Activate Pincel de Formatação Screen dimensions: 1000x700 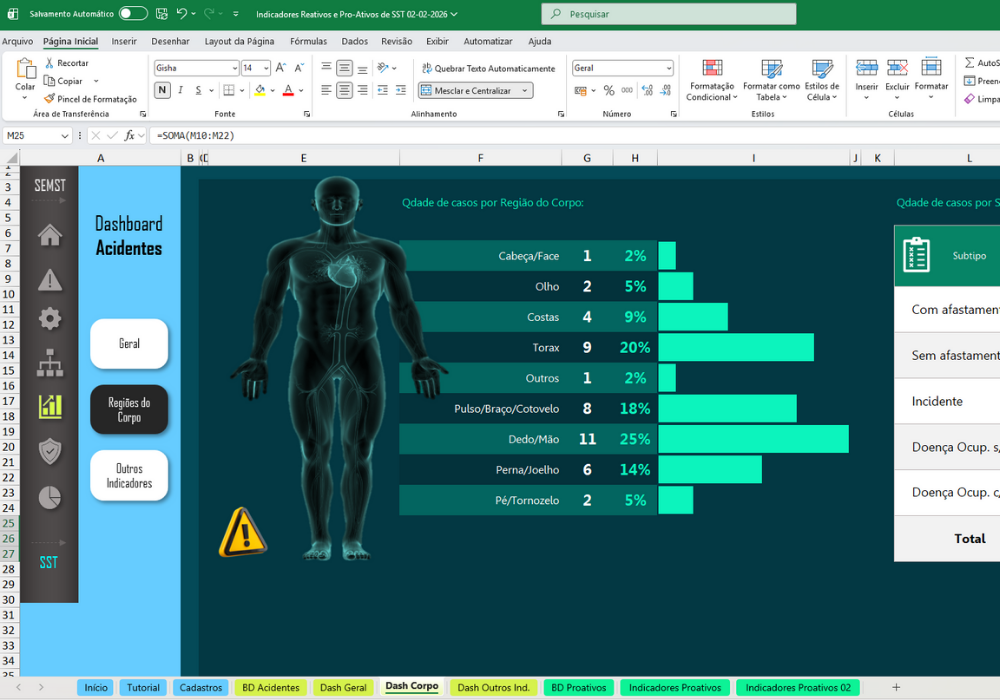click(x=91, y=99)
